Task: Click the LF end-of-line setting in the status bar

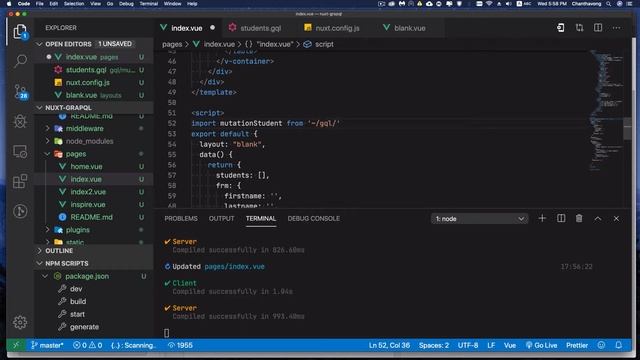Action: 491,345
